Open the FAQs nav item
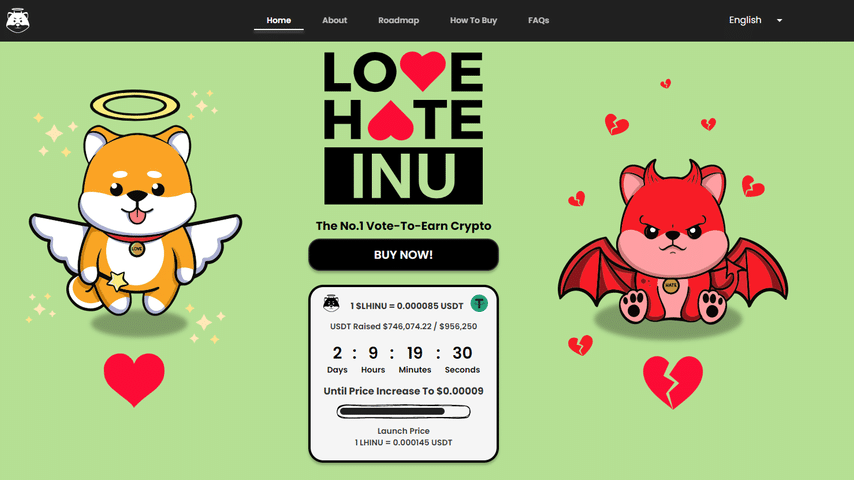Screen dimensions: 854x480 point(539,20)
